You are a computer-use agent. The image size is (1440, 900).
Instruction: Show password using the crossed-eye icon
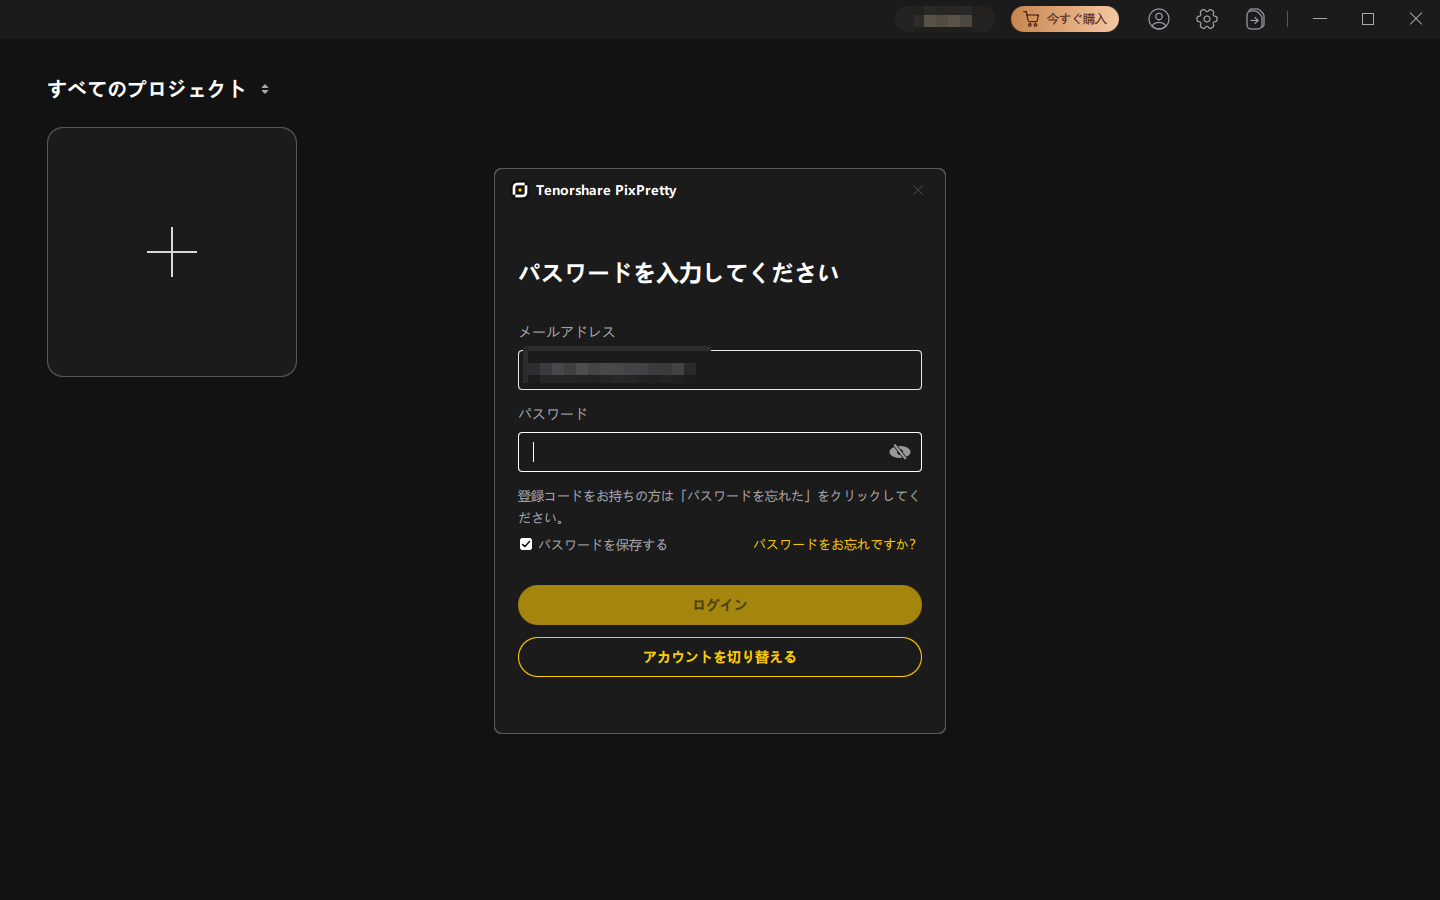pos(899,452)
